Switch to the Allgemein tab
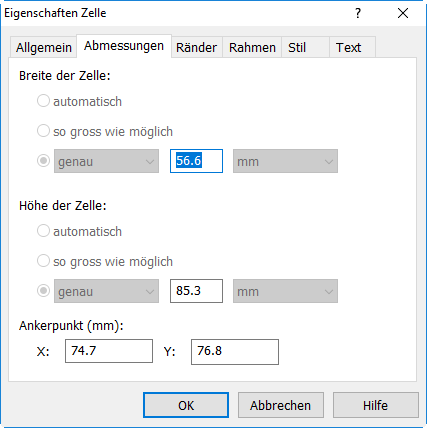The image size is (427, 428). [x=44, y=48]
